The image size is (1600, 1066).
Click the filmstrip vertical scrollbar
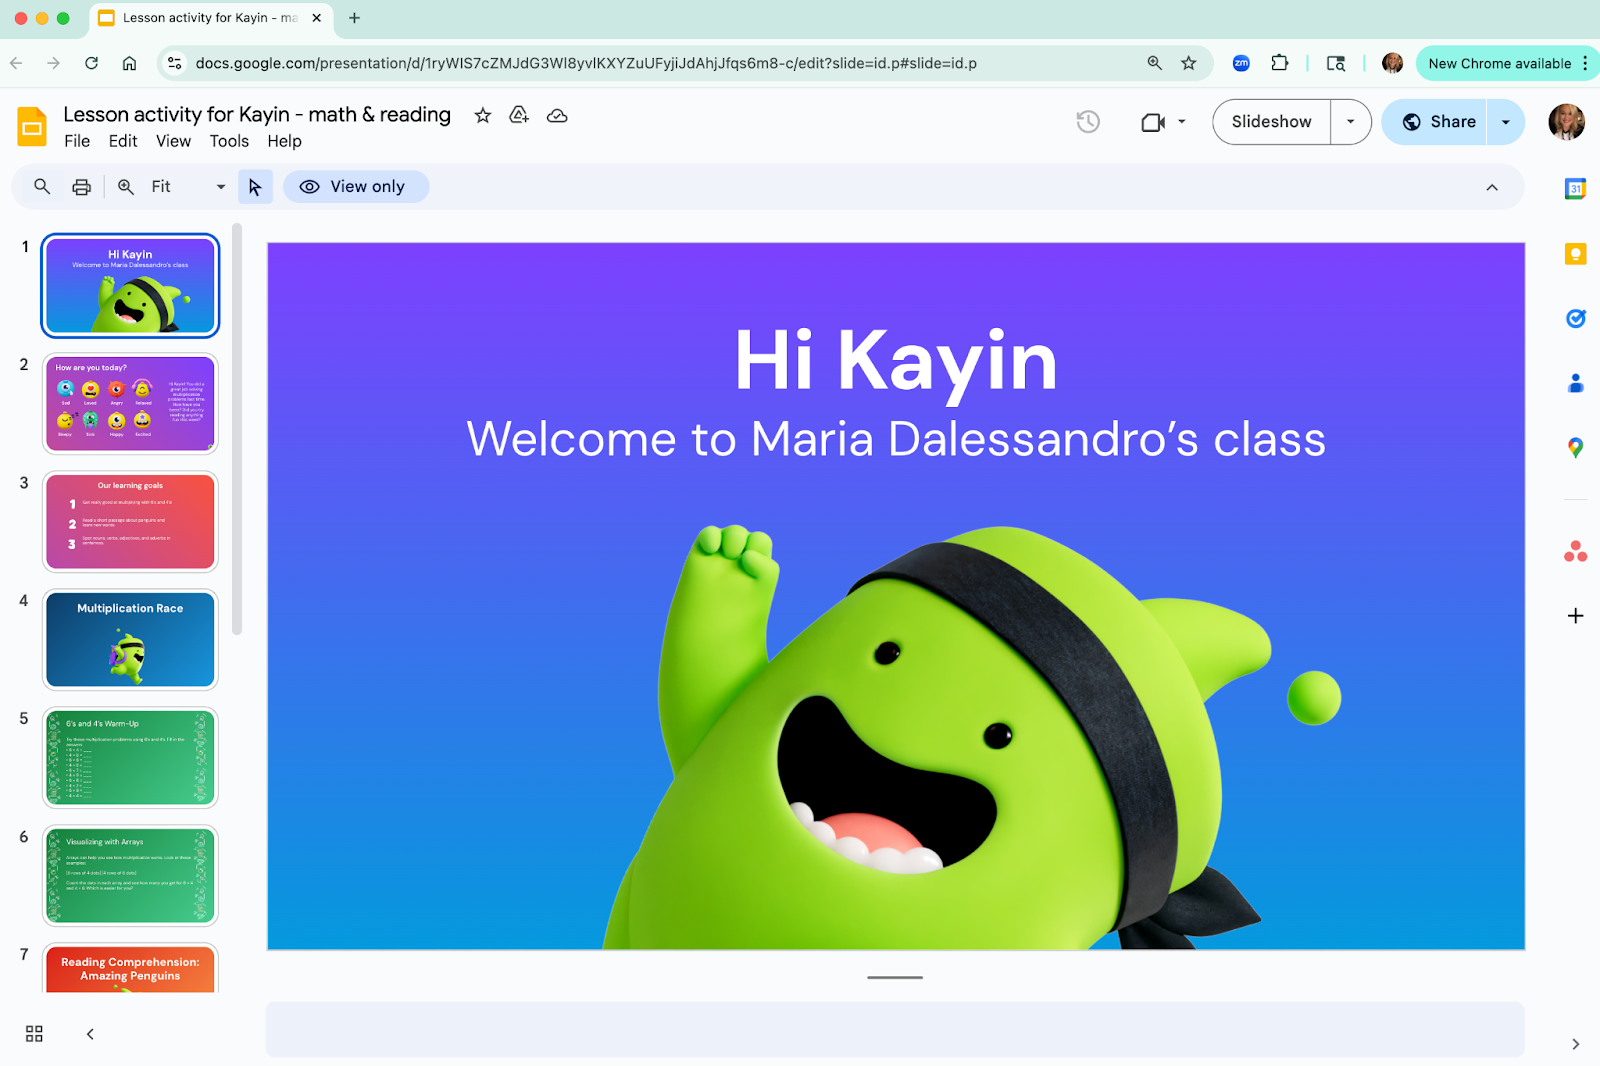click(x=237, y=430)
